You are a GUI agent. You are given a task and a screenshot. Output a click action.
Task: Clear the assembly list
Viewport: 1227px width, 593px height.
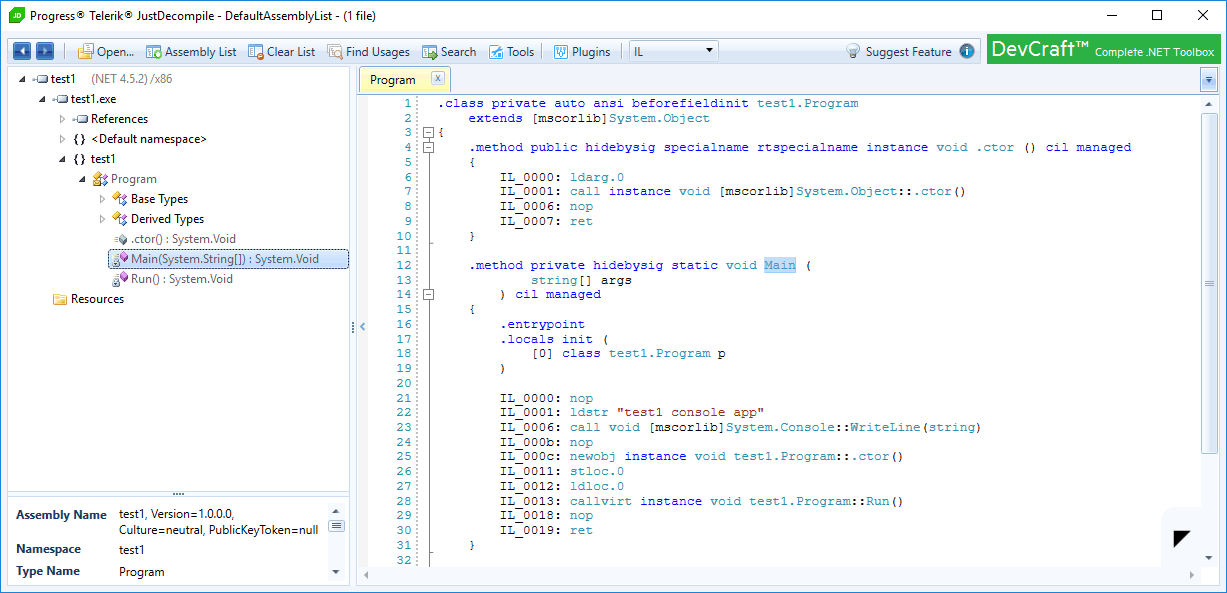[x=282, y=52]
